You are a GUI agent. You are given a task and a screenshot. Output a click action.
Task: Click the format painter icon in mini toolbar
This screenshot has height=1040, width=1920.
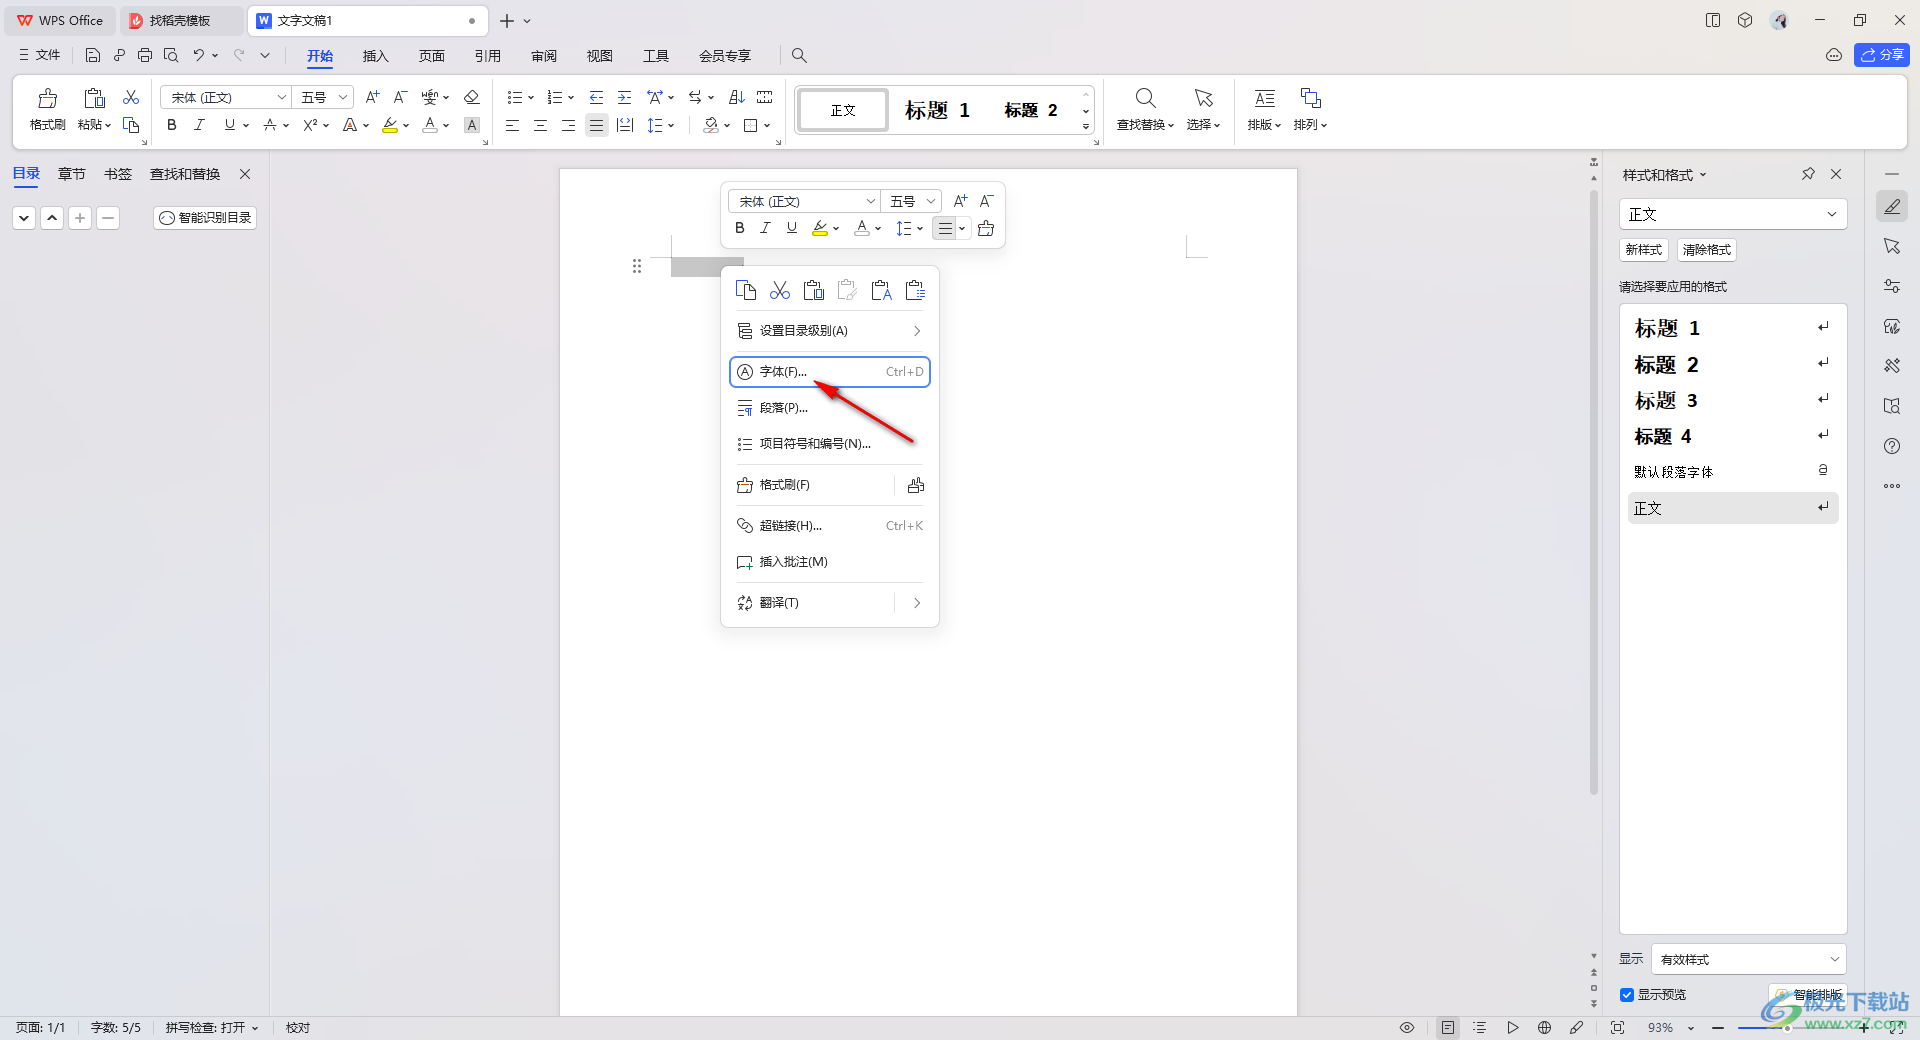click(986, 228)
